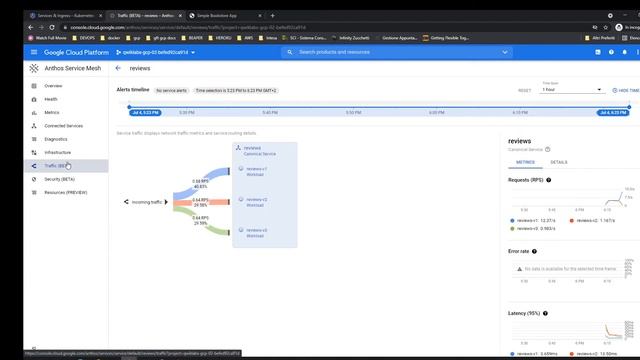Screen dimensions: 640x360
Task: Close the Traffic (BETA) browser tab
Action: pyautogui.click(x=180, y=16)
